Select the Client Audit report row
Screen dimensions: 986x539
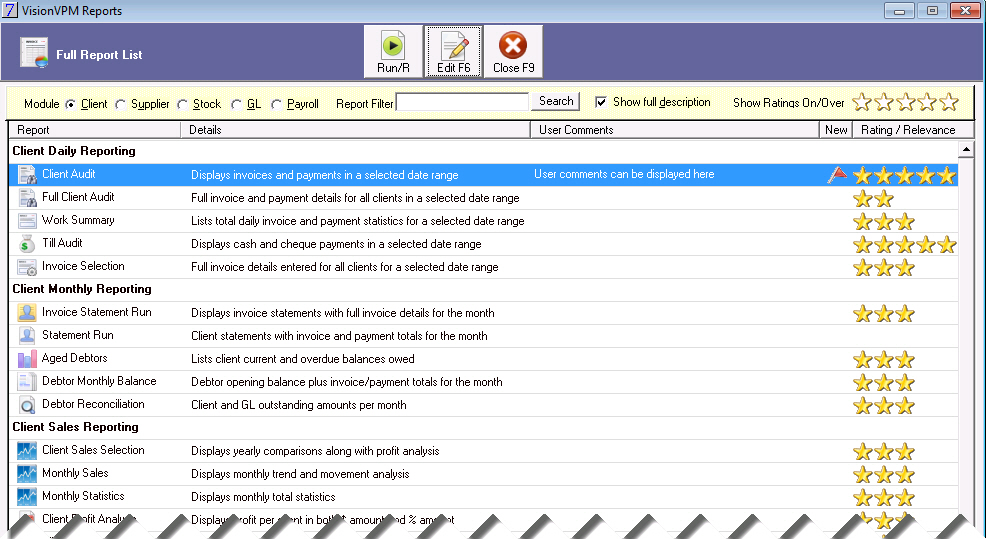[x=483, y=175]
